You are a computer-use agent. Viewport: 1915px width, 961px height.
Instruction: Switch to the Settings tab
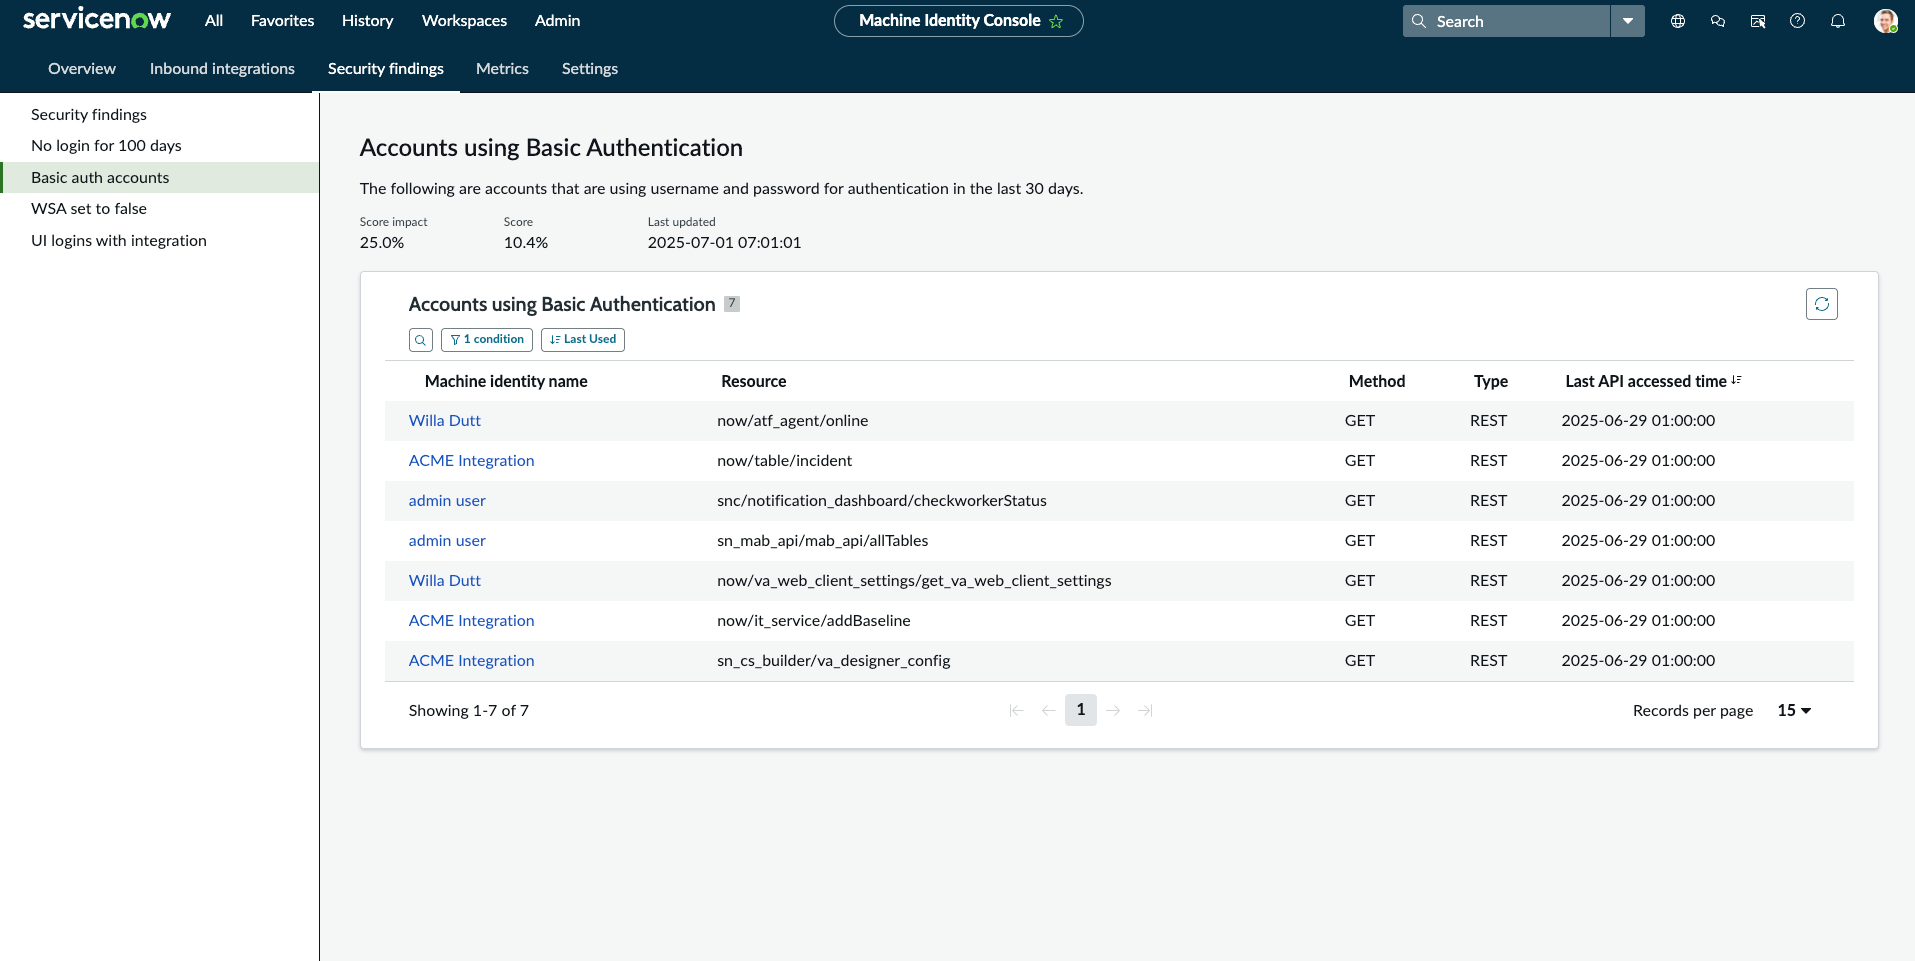590,68
